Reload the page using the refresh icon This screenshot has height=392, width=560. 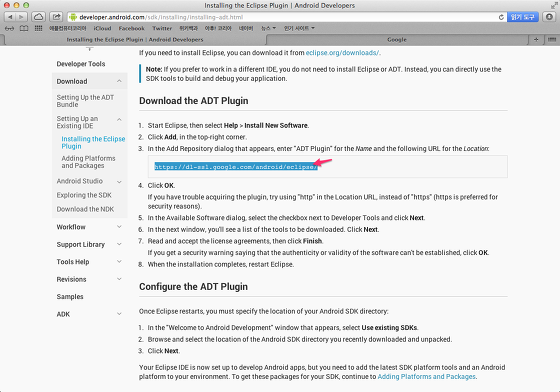coord(501,17)
